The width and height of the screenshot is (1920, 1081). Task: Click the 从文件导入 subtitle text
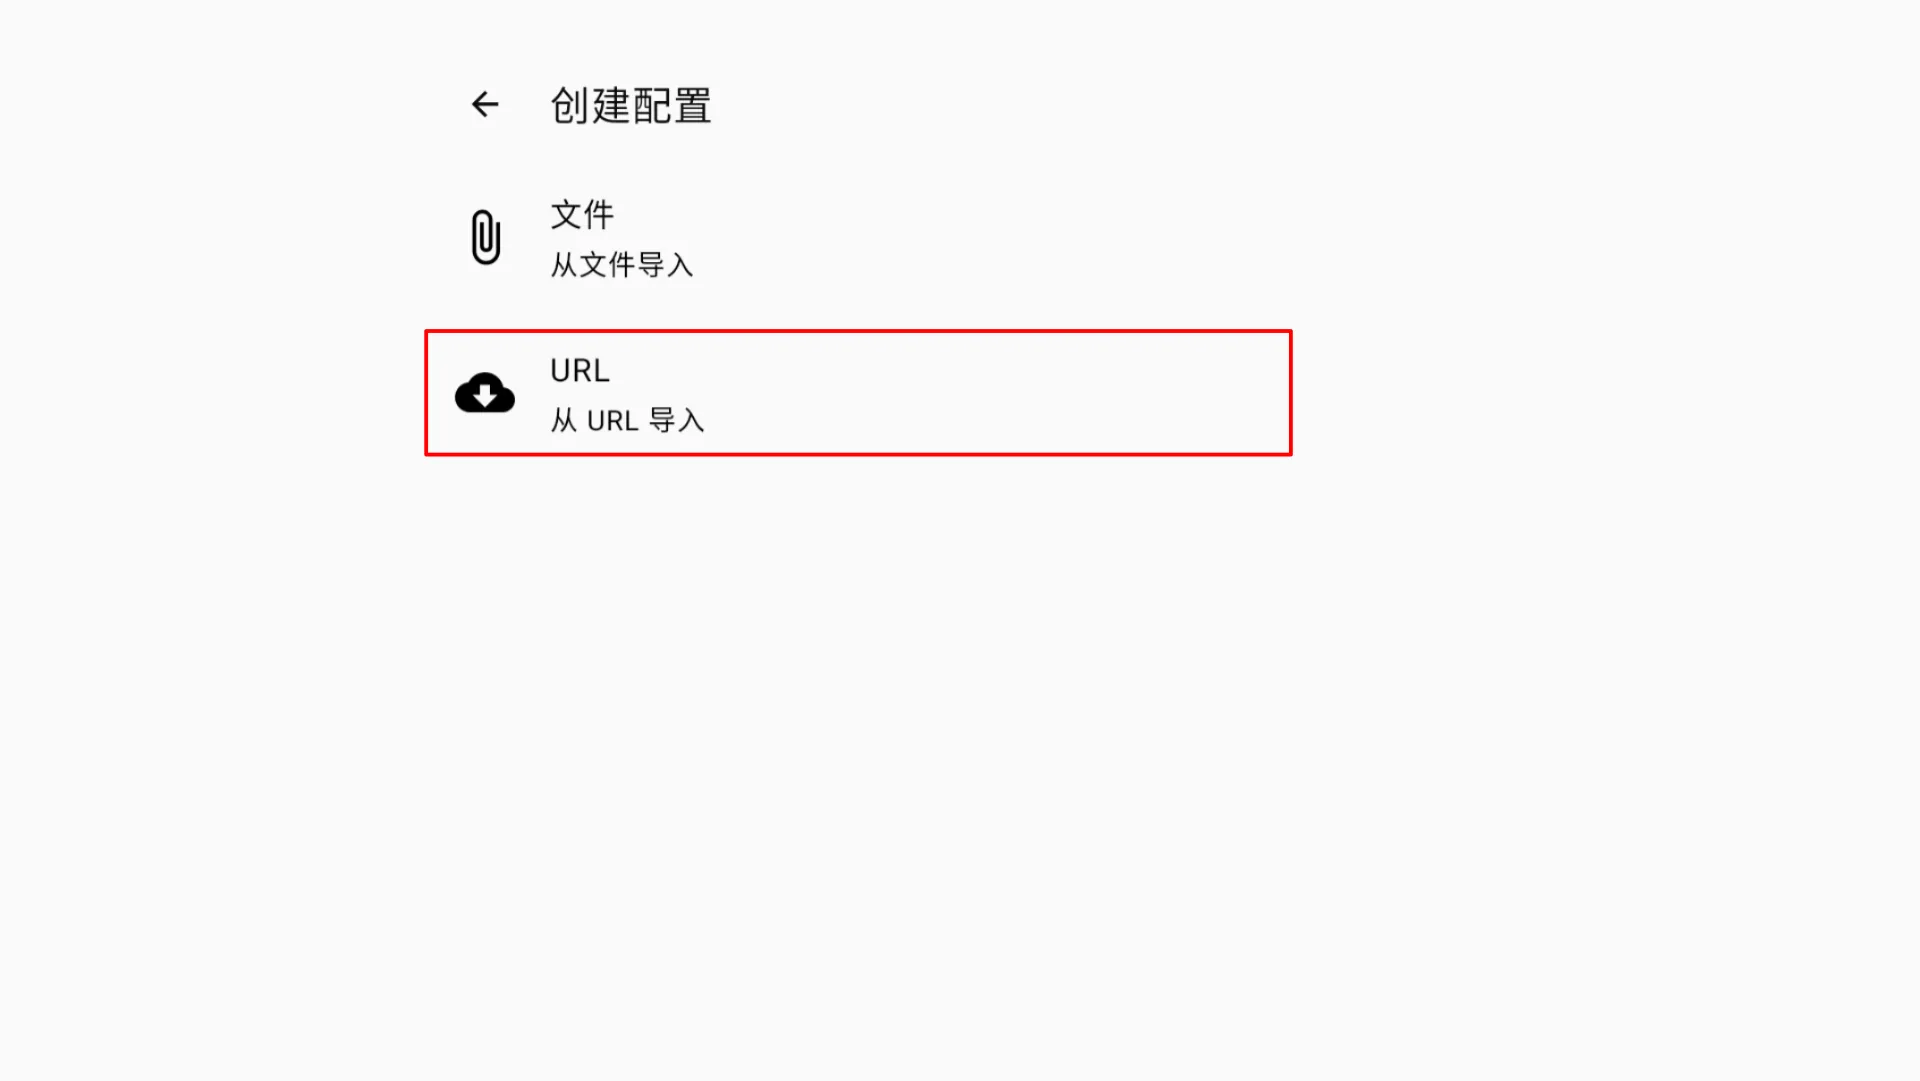621,265
